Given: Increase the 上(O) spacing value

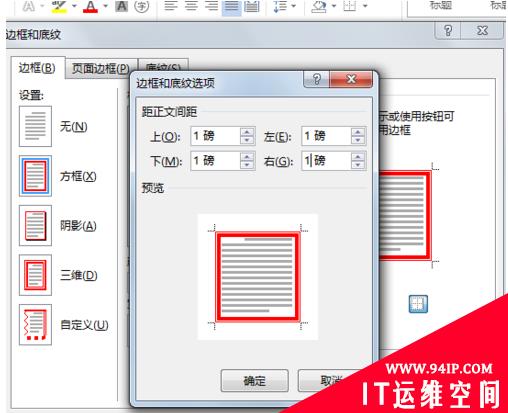Looking at the screenshot, I should coord(247,132).
